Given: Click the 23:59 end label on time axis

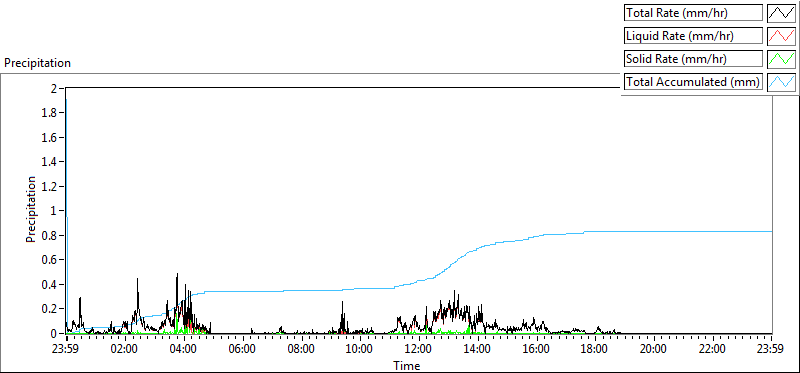Looking at the screenshot, I should click(771, 350).
